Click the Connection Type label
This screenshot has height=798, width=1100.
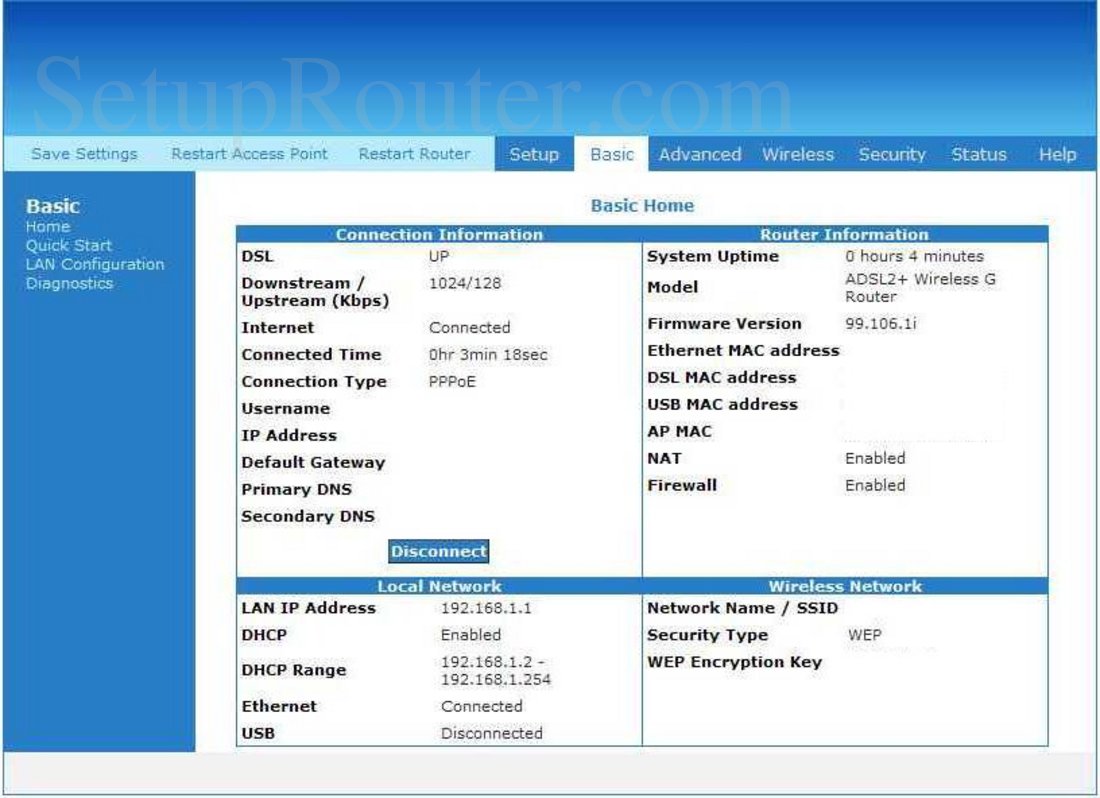314,381
